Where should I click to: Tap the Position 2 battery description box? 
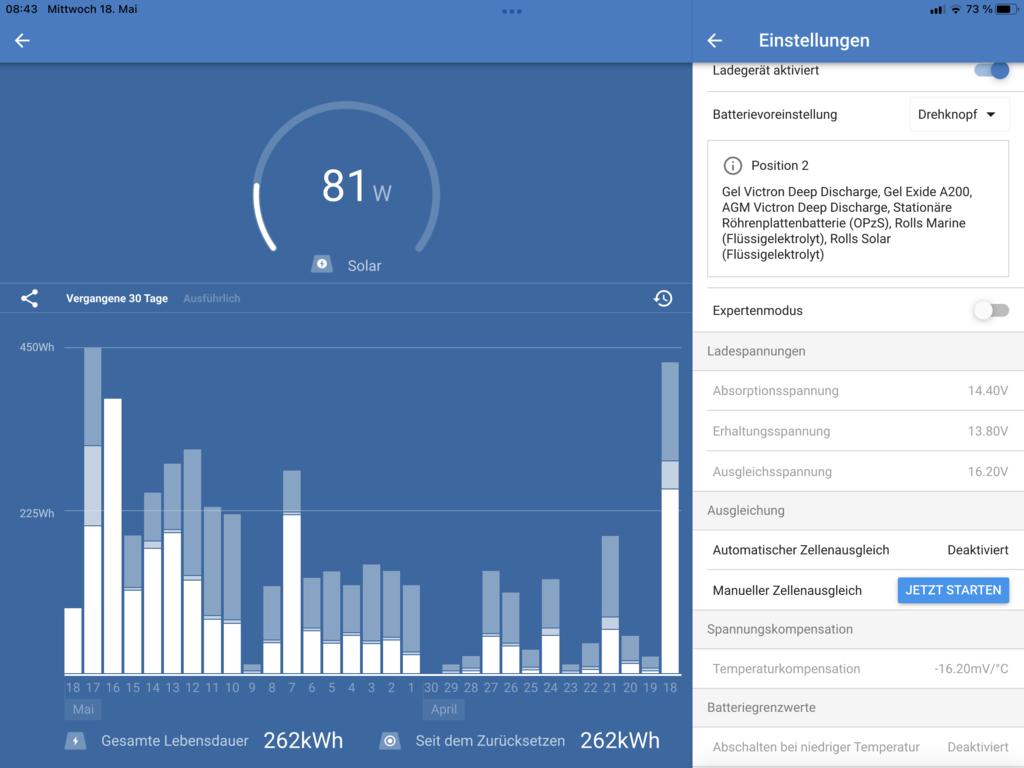[x=858, y=208]
